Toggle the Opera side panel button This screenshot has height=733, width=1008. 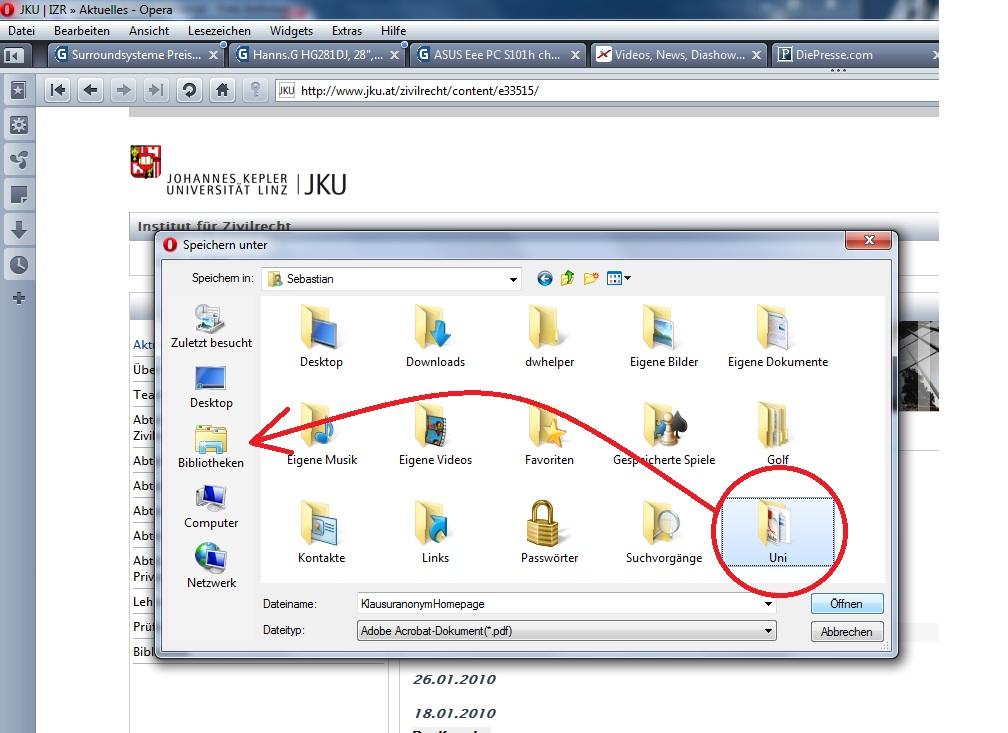[14, 56]
